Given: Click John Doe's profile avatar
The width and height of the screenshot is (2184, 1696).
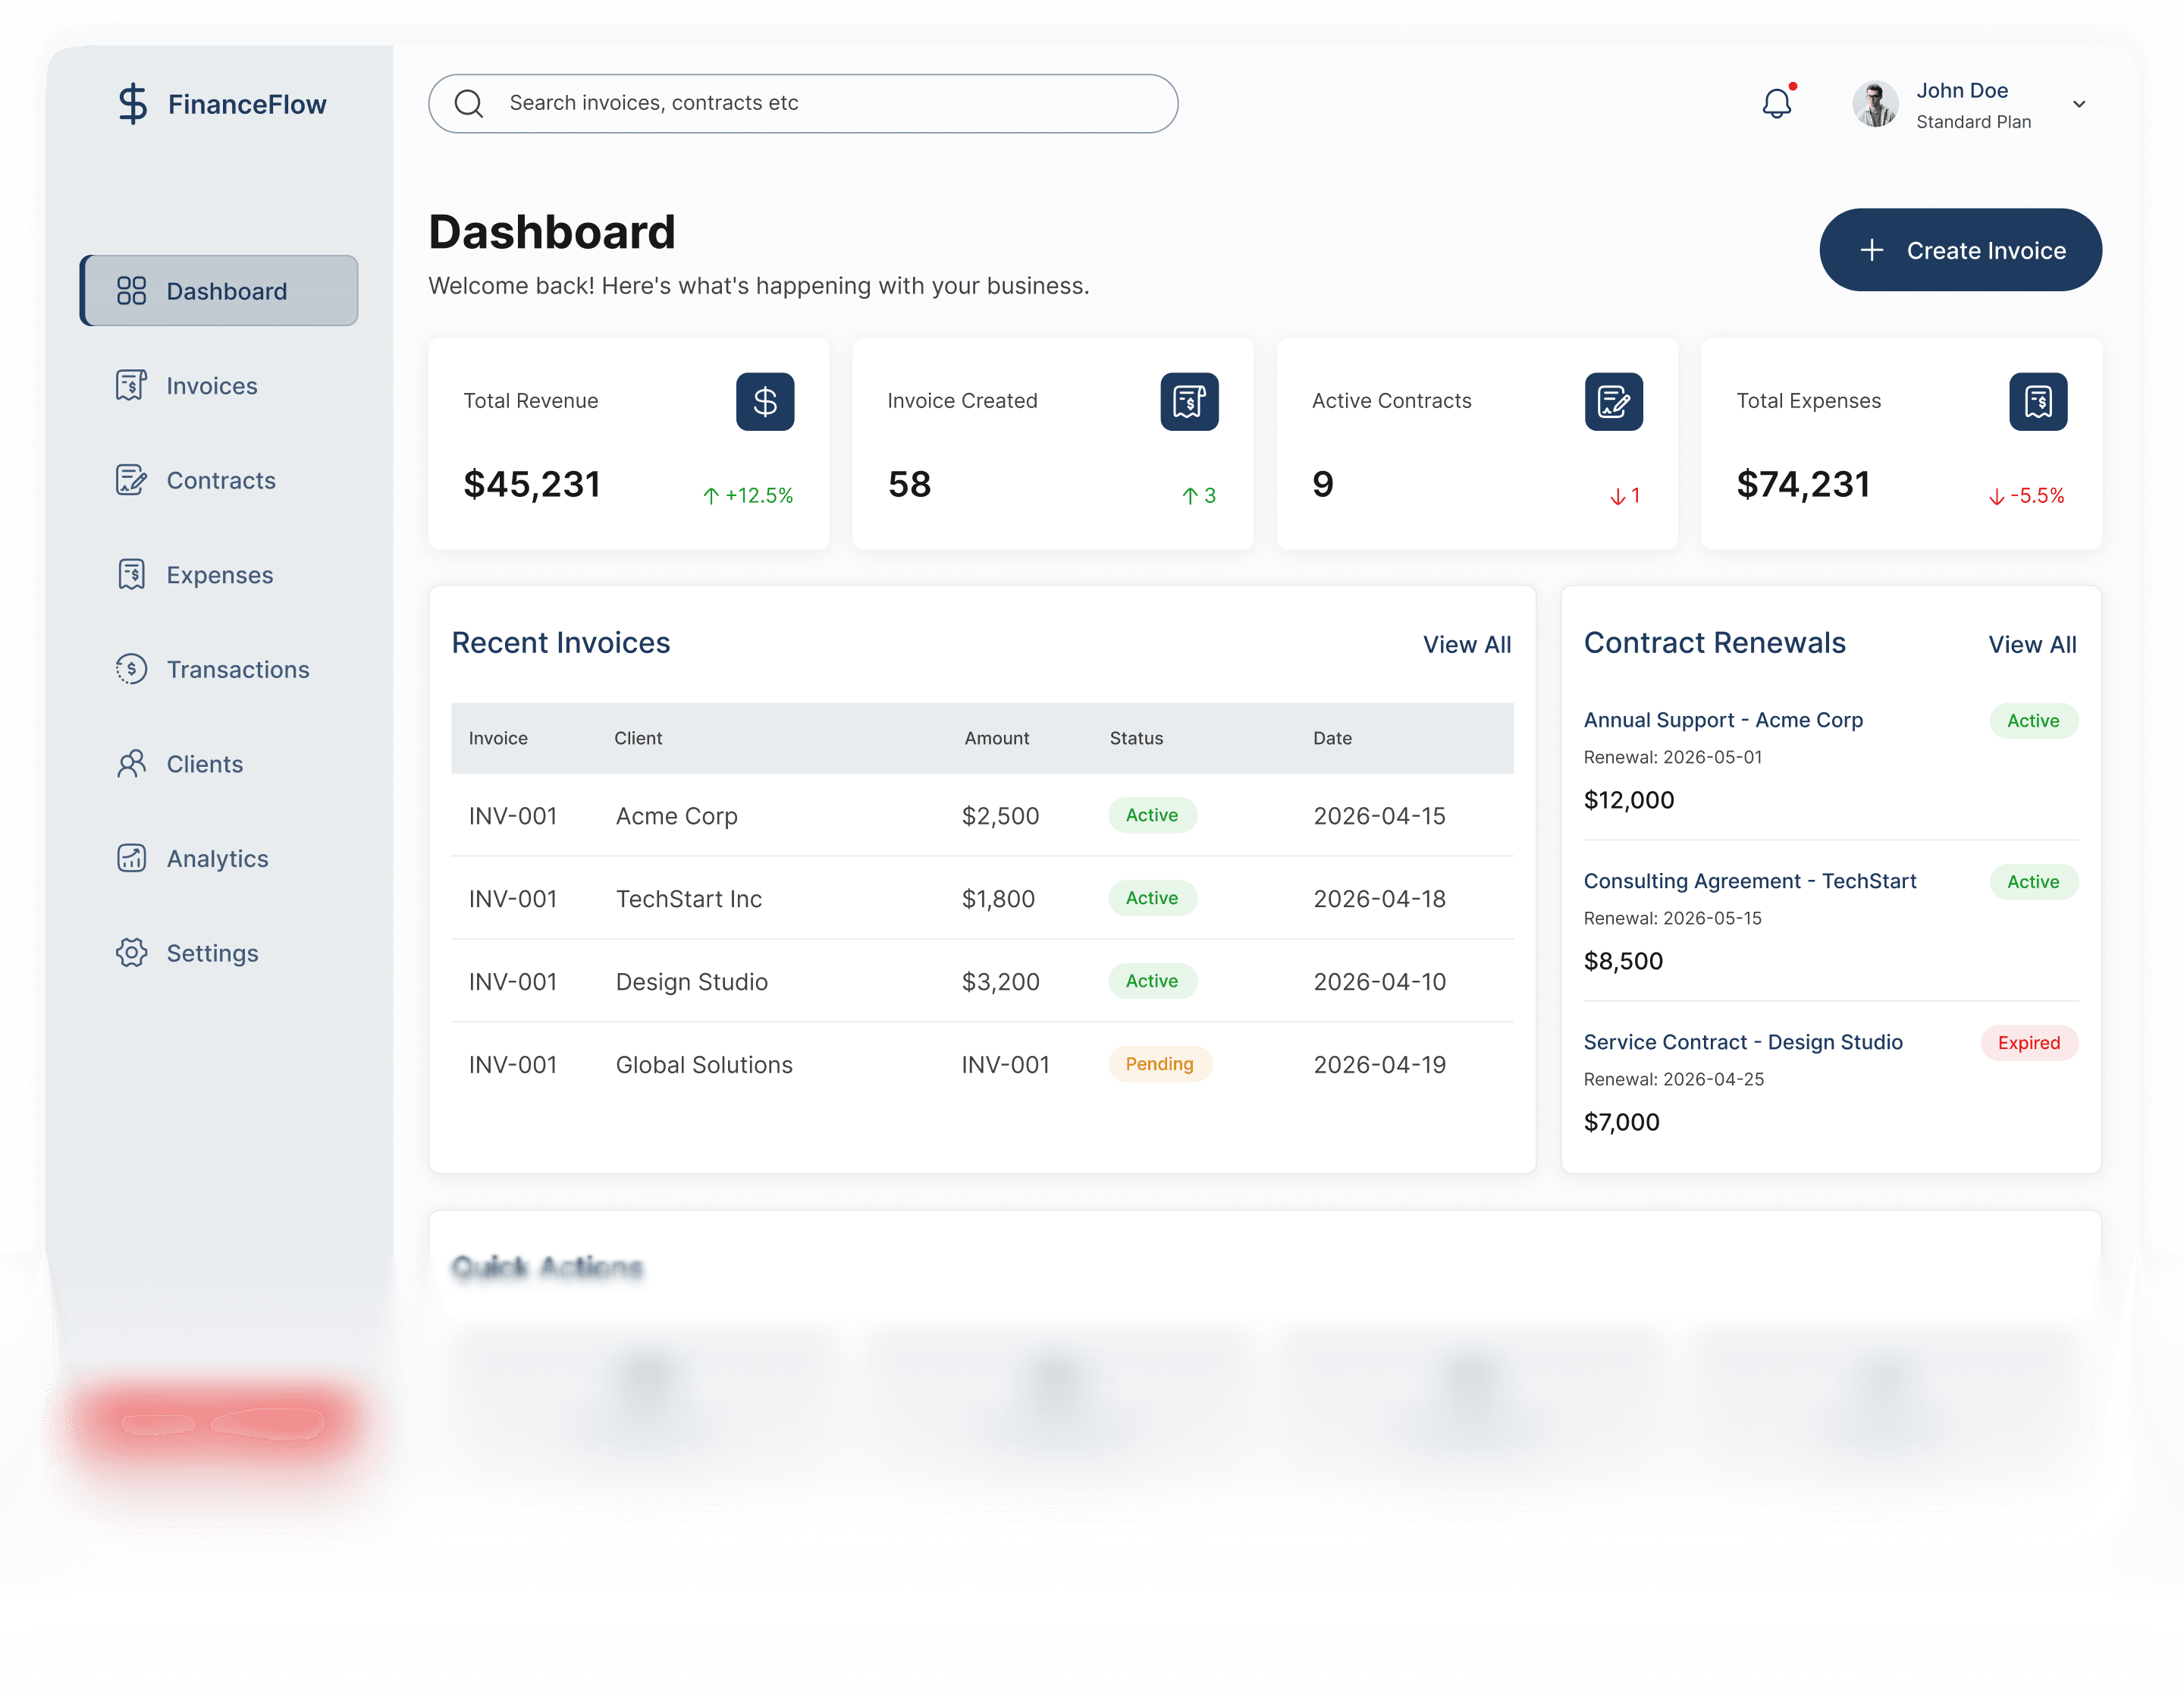Looking at the screenshot, I should click(x=1875, y=104).
